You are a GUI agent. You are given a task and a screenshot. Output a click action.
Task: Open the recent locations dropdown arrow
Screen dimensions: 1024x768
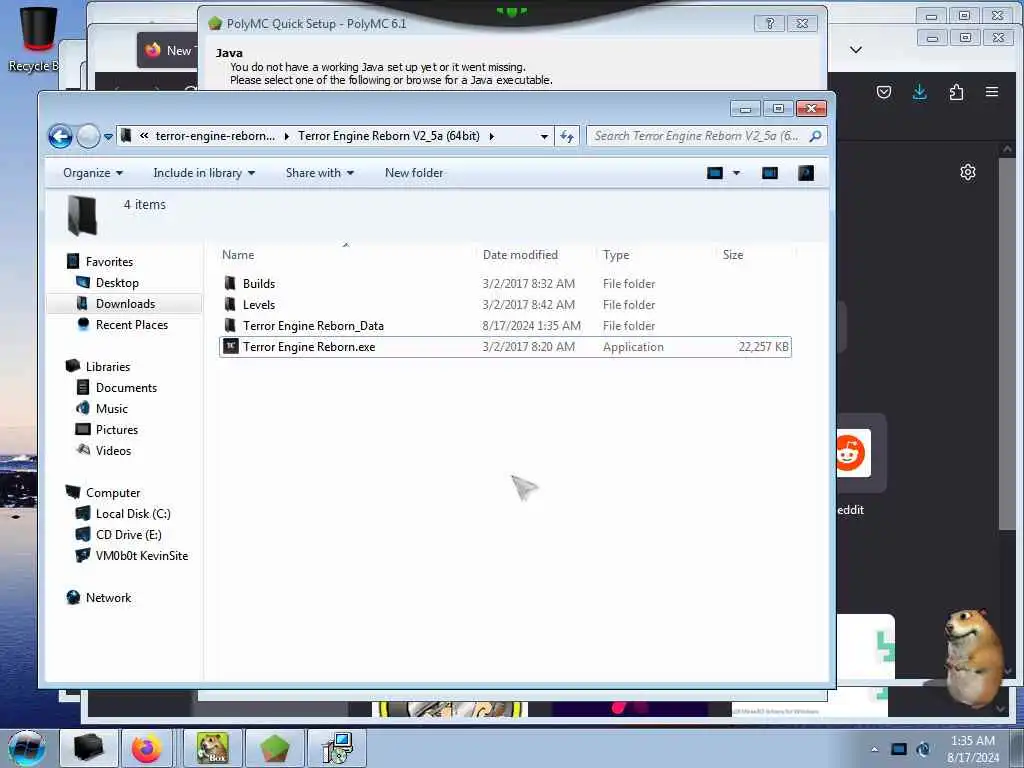108,136
